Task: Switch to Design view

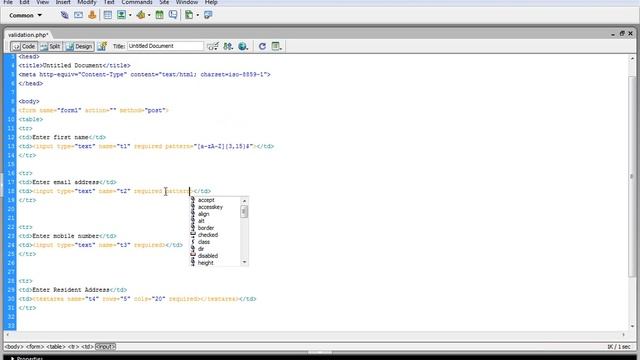Action: click(80, 47)
